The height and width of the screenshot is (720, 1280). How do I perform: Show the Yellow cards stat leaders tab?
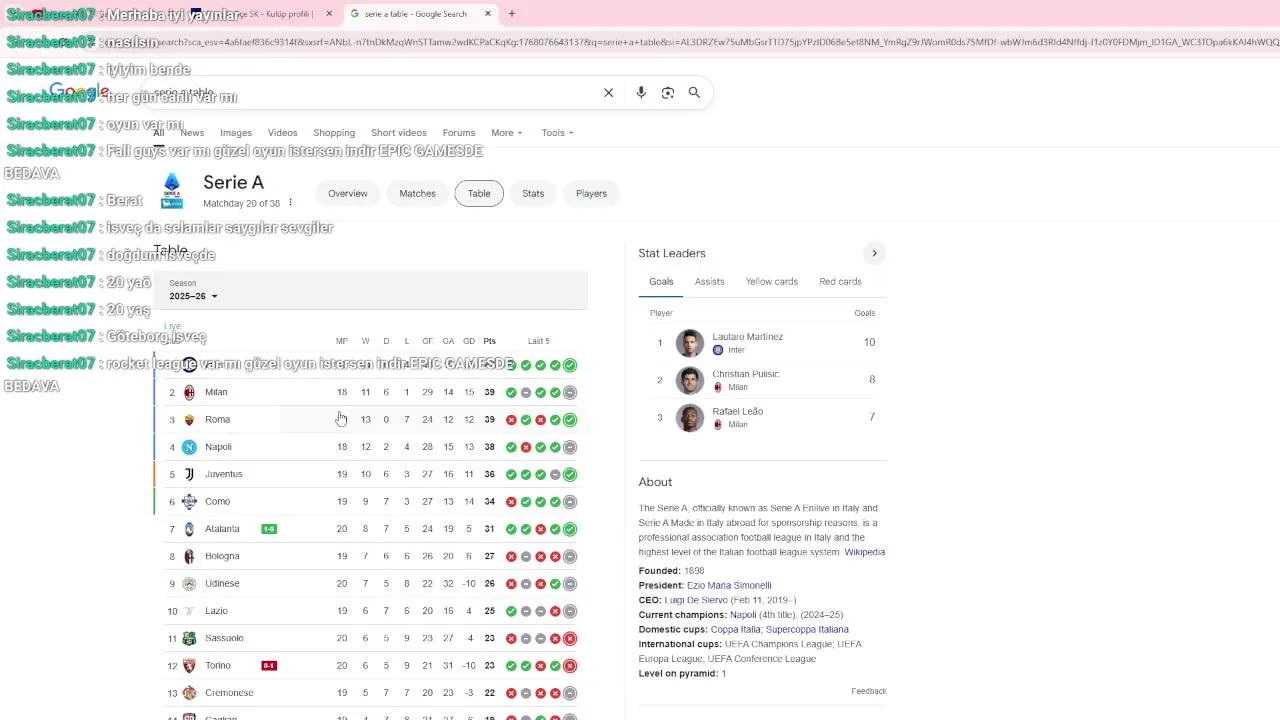(x=772, y=282)
